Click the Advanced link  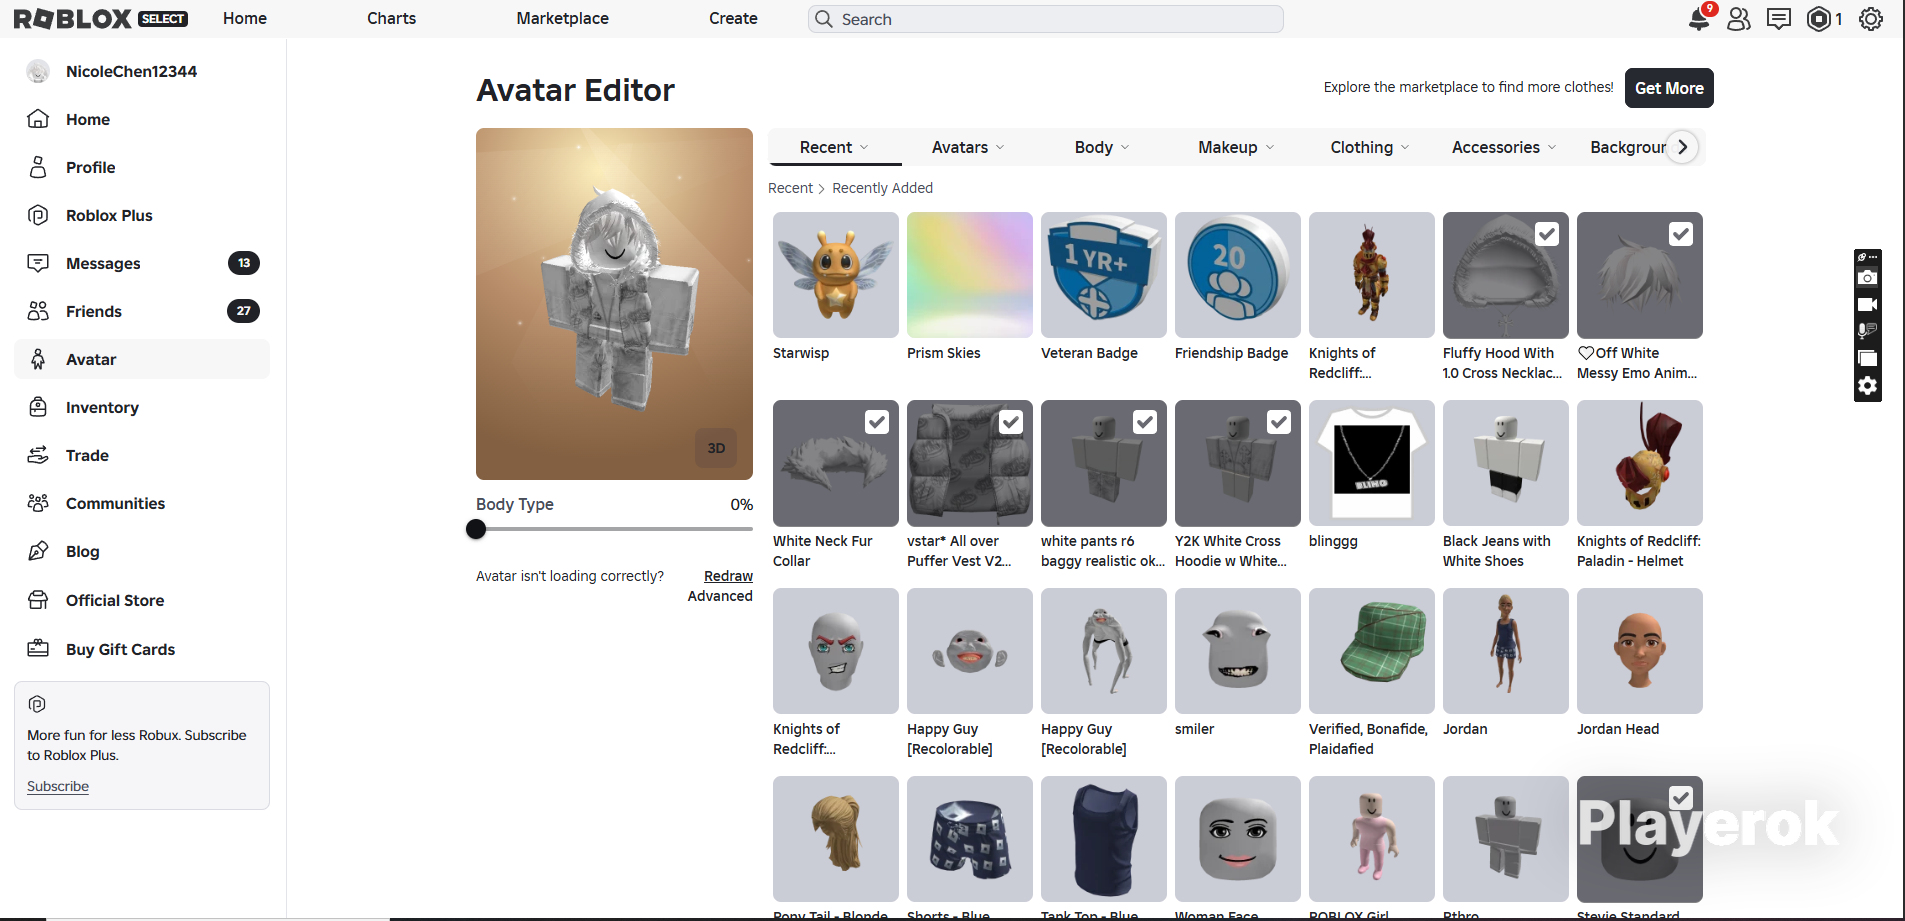(720, 596)
